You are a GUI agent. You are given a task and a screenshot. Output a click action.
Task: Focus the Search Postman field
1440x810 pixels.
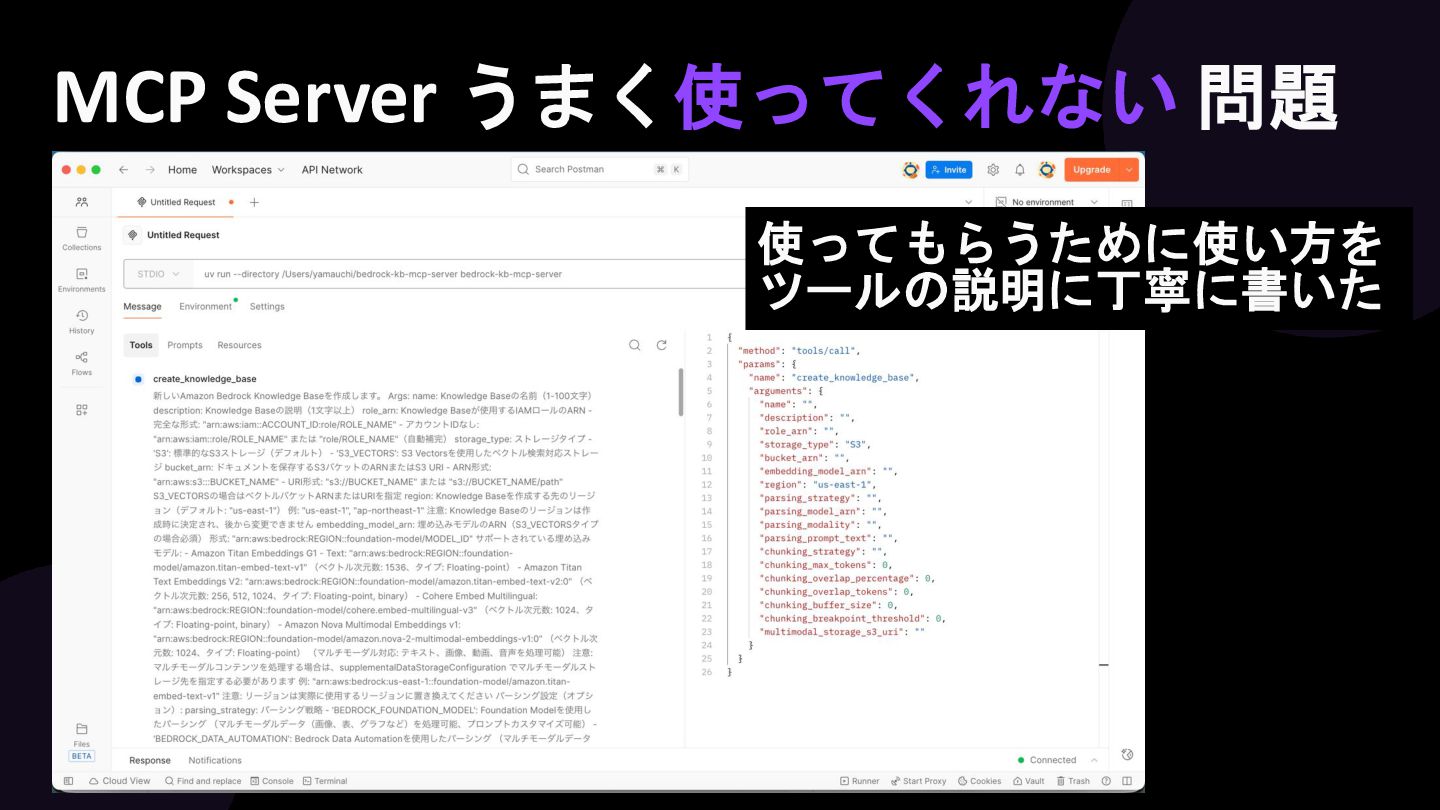click(x=600, y=170)
